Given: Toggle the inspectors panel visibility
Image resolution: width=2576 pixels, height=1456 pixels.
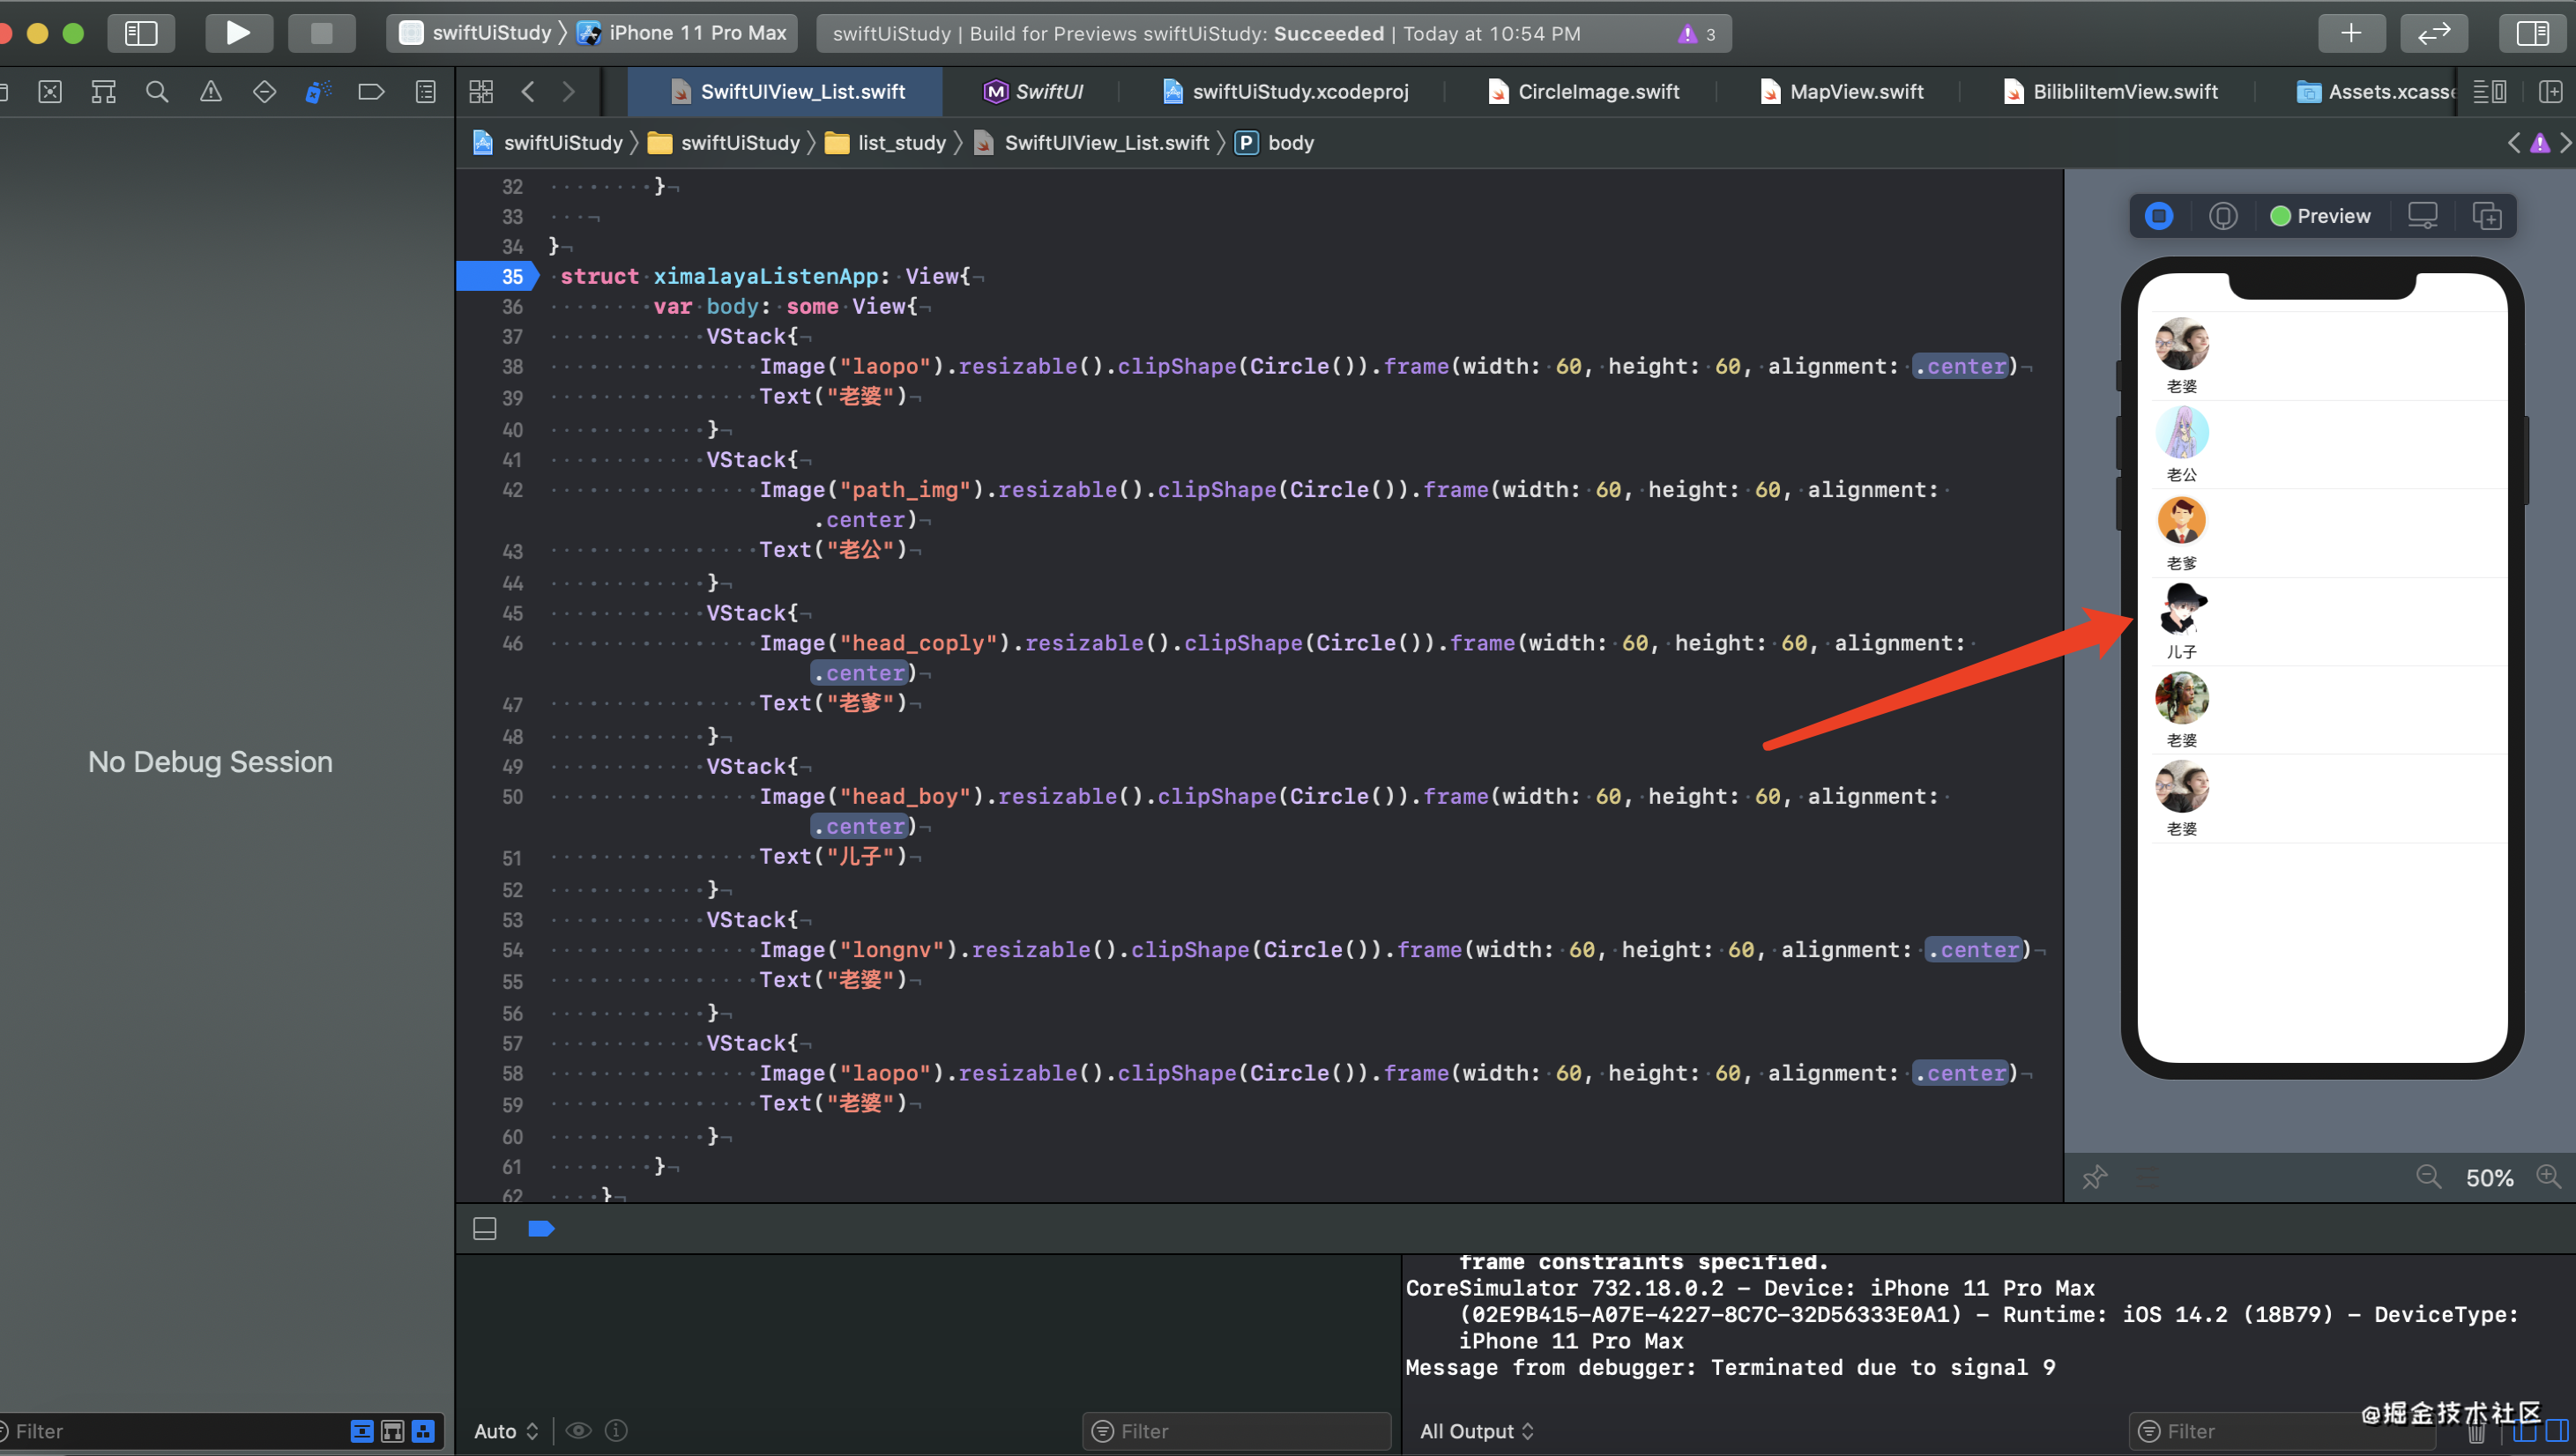Looking at the screenshot, I should [x=2532, y=33].
